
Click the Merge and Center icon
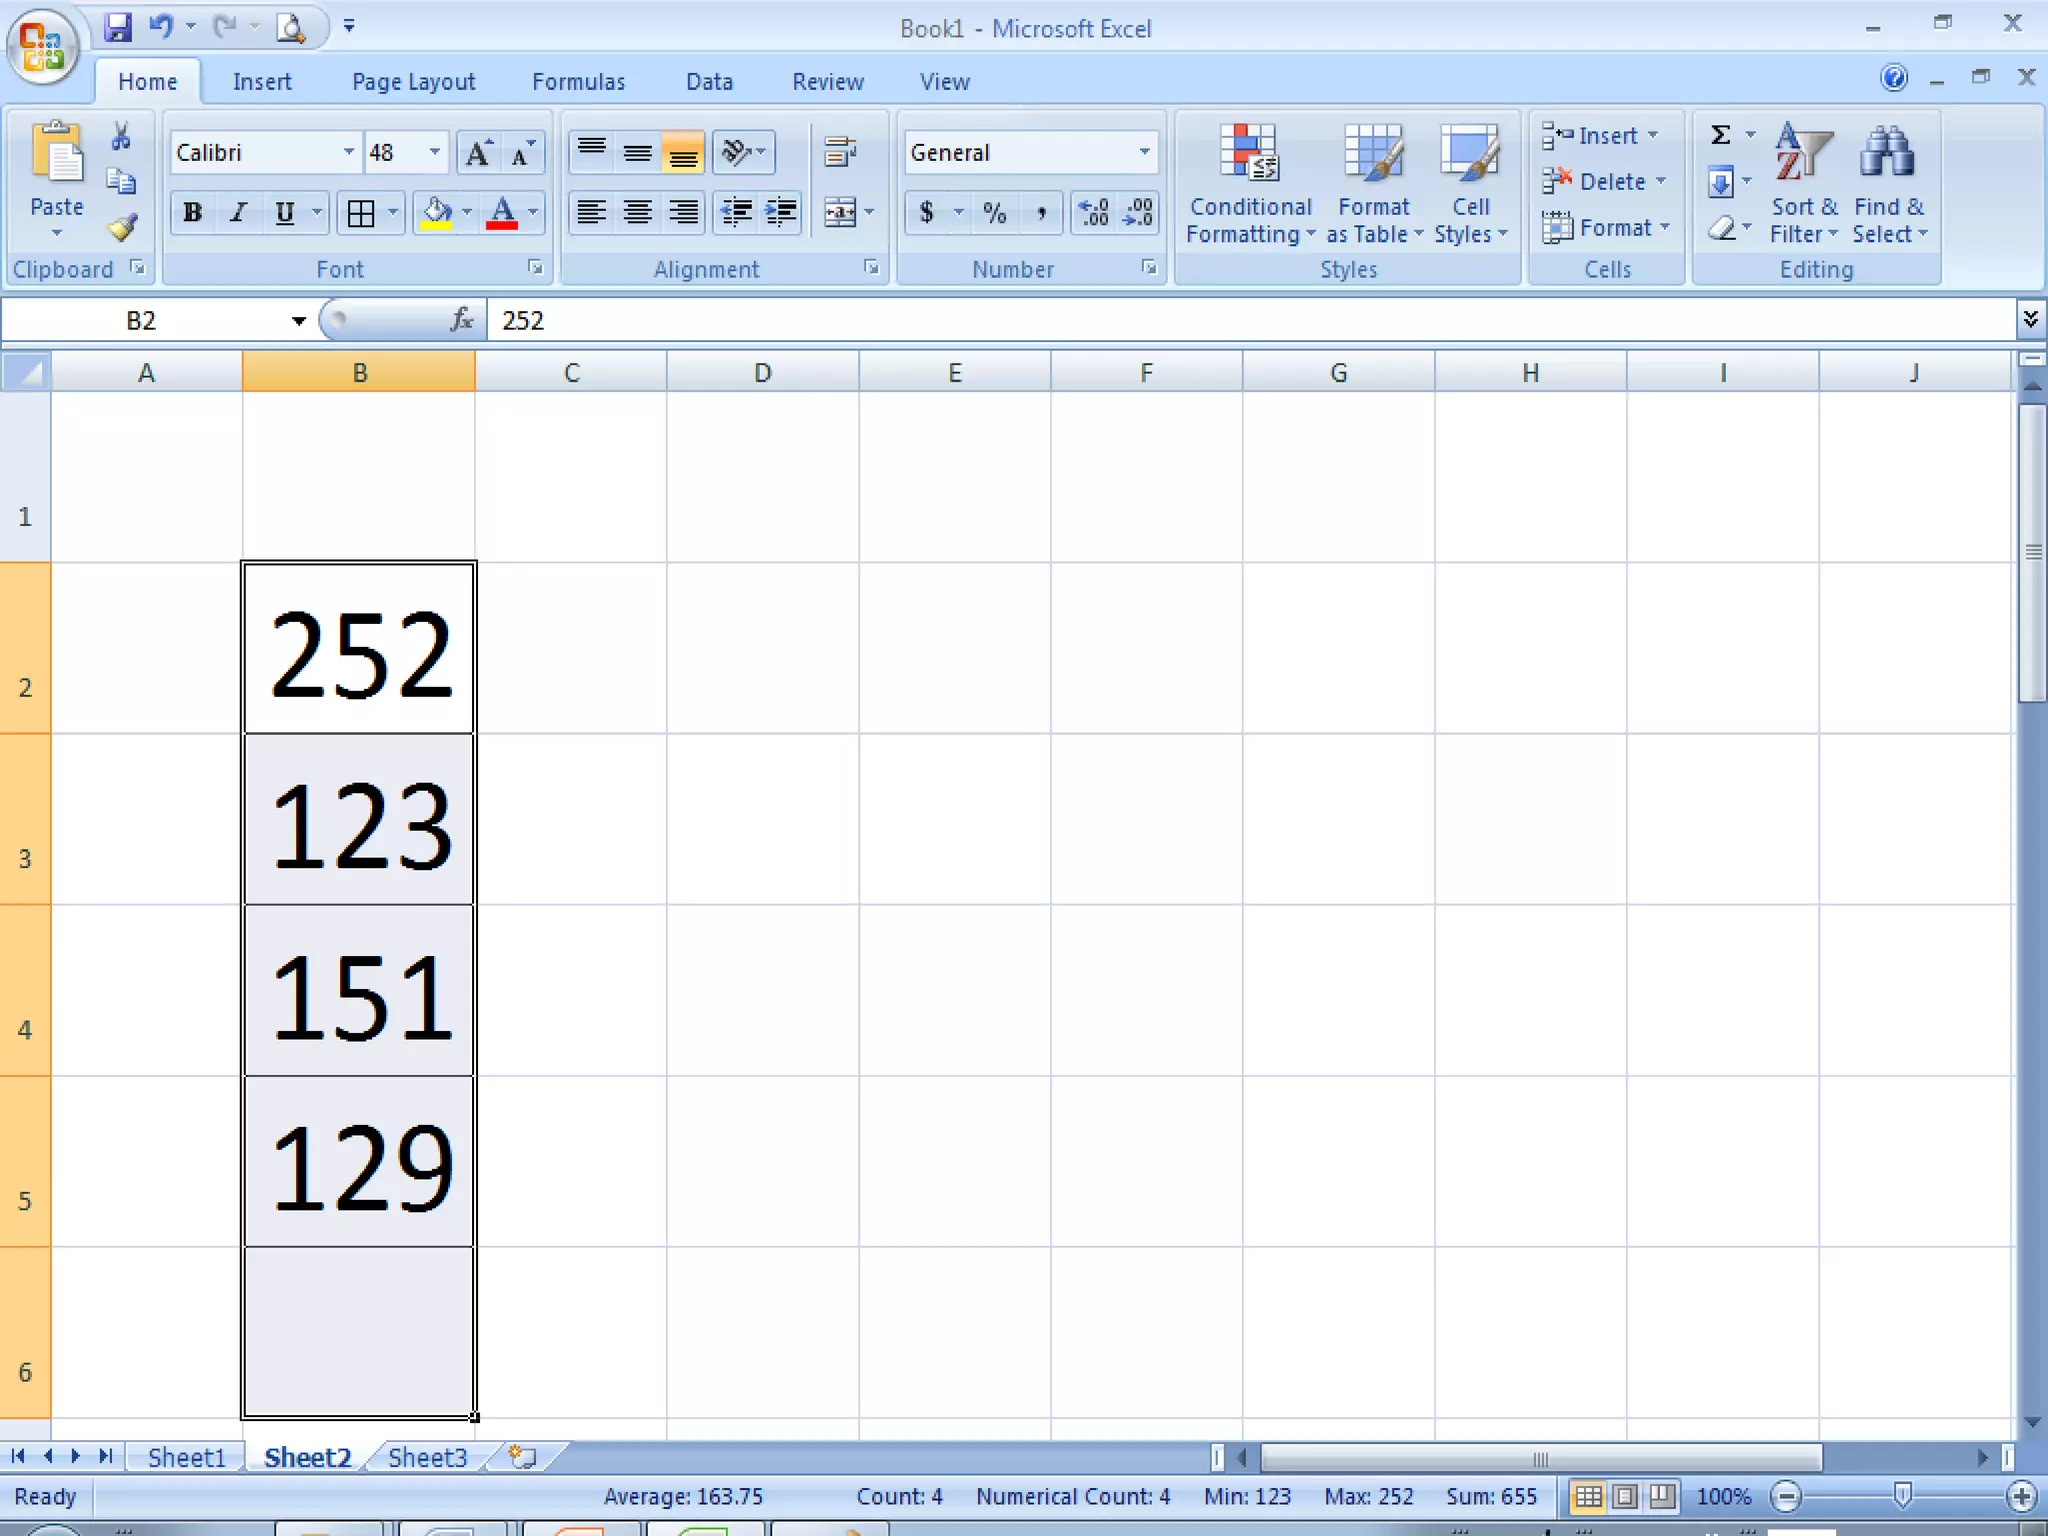point(839,212)
